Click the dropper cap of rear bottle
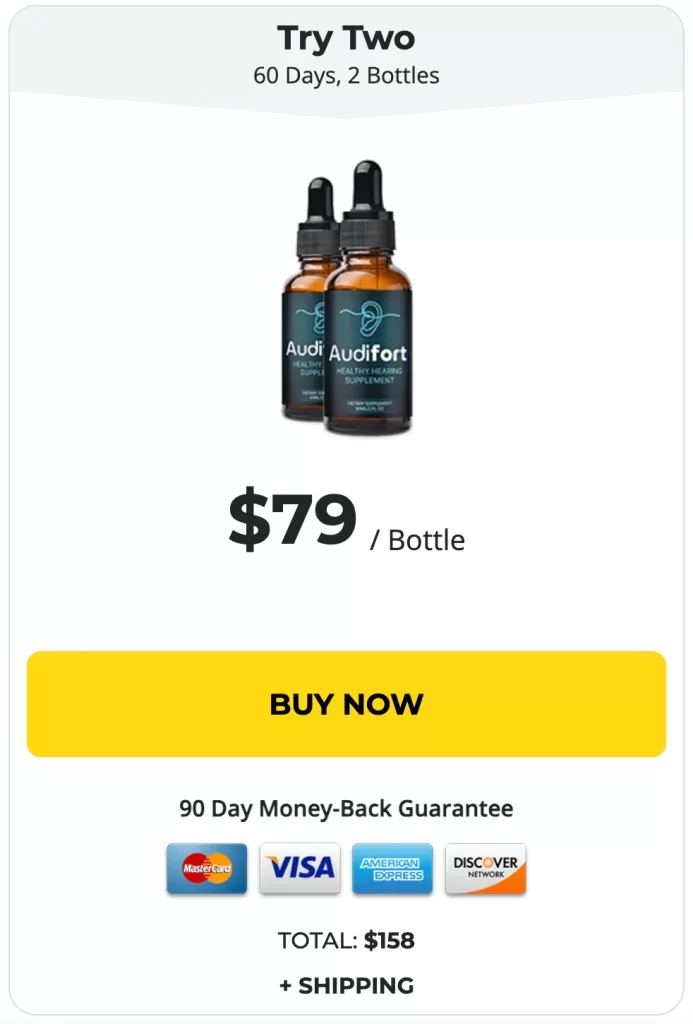 (318, 216)
